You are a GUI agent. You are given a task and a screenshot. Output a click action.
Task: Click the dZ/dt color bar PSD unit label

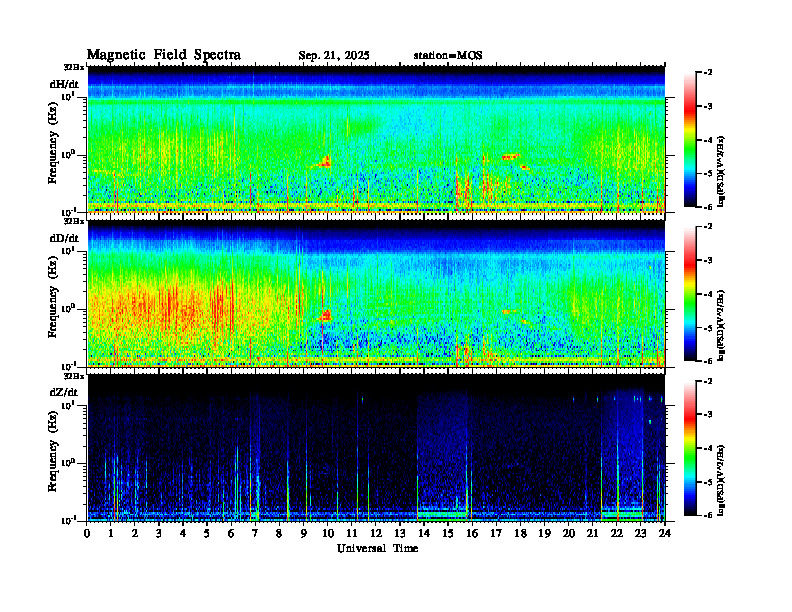[x=722, y=479]
